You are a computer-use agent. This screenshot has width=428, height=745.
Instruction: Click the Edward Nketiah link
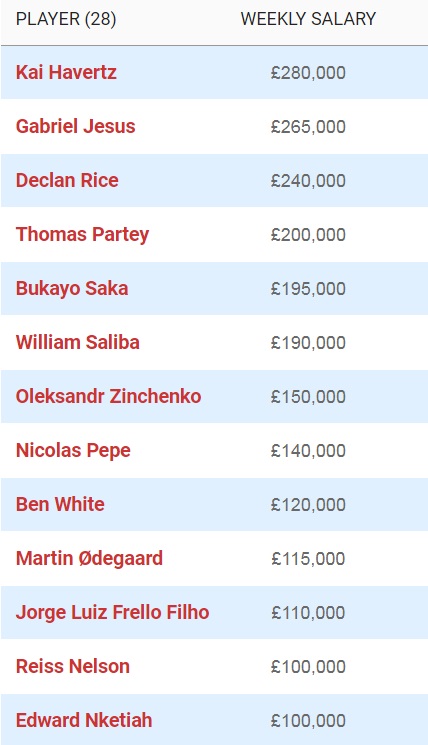click(84, 721)
